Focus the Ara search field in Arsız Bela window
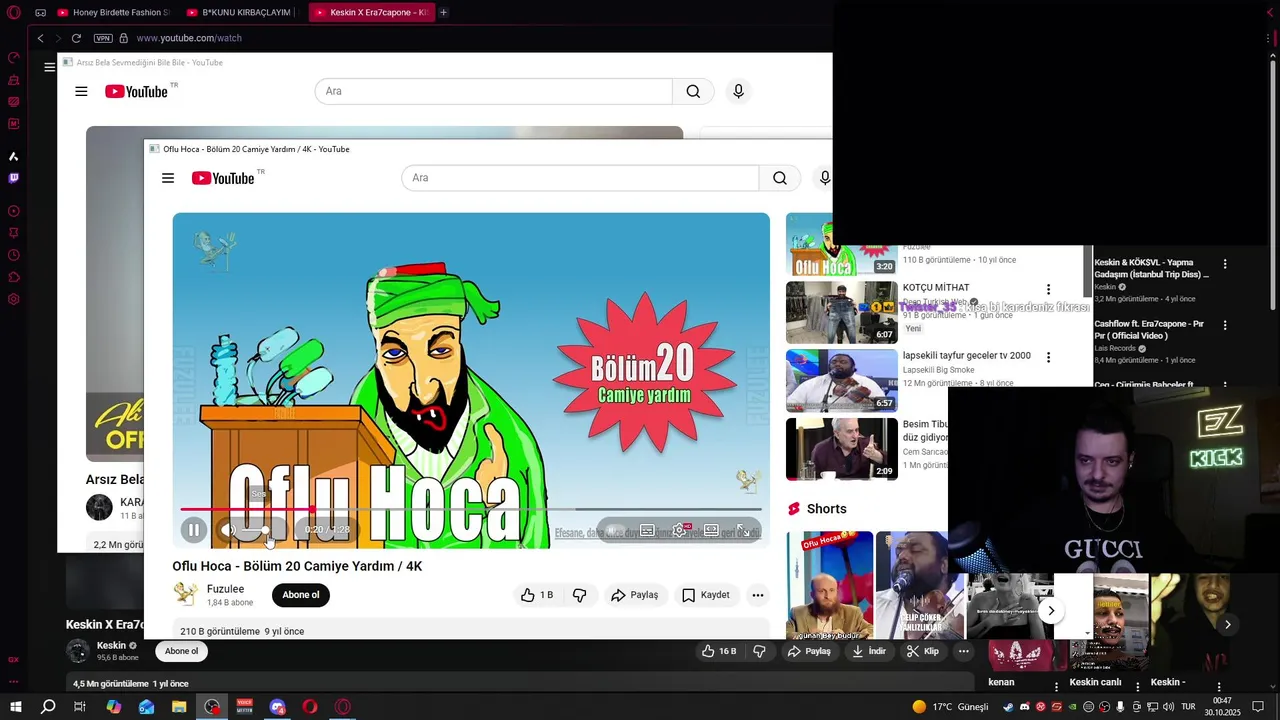Viewport: 1280px width, 720px height. 494,91
